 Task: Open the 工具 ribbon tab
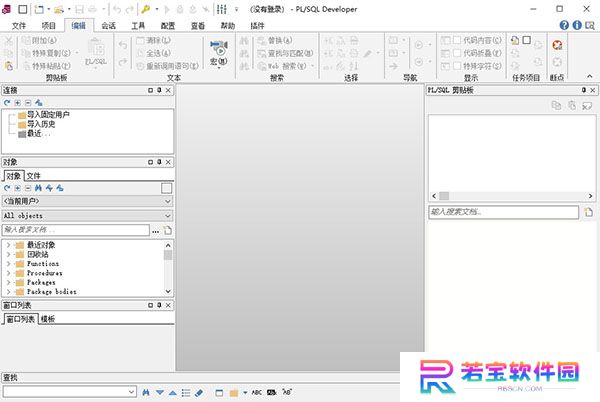click(138, 26)
